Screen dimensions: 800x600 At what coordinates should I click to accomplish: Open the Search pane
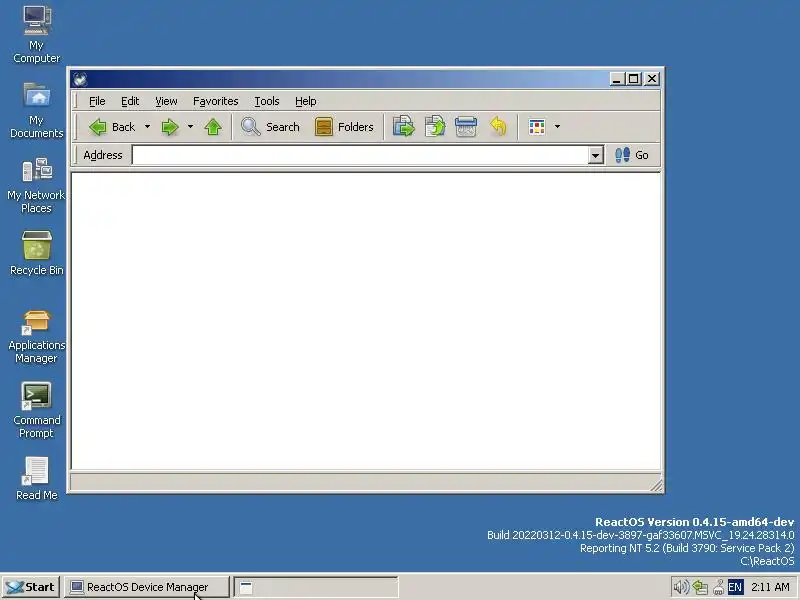pos(270,127)
